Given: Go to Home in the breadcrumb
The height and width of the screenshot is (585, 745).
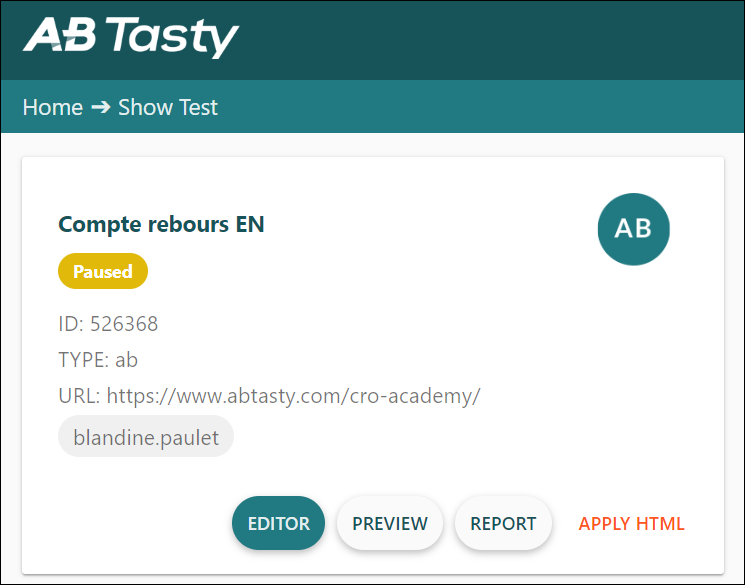Looking at the screenshot, I should pos(53,107).
